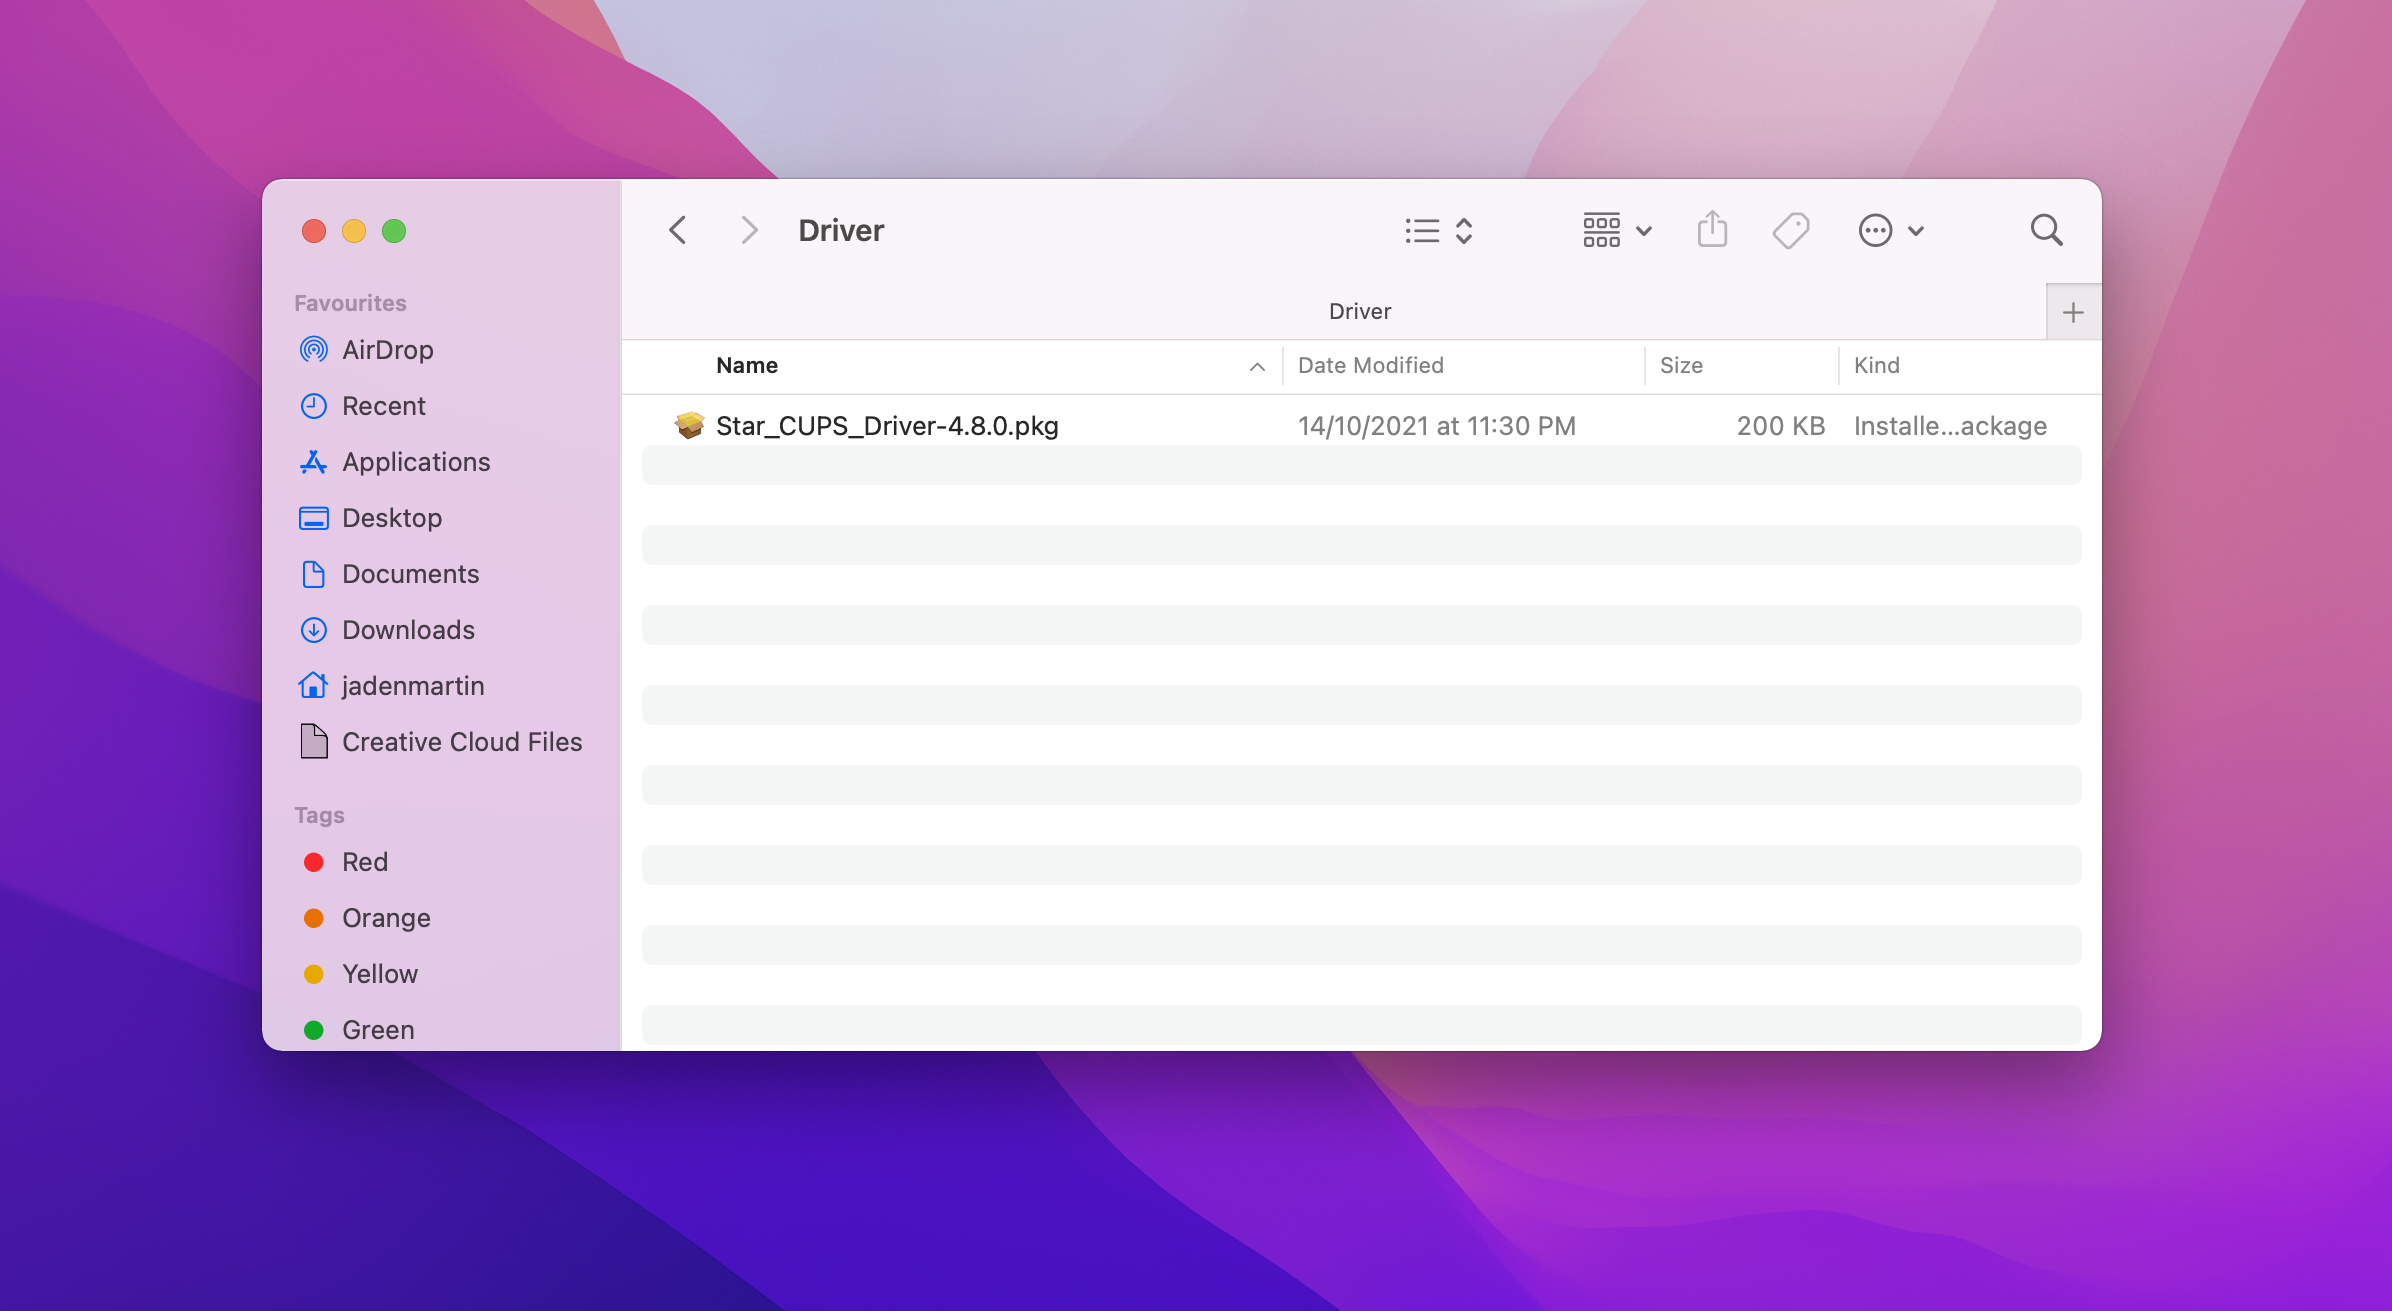Go back with the left chevron
Image resolution: width=2392 pixels, height=1311 pixels.
678,231
